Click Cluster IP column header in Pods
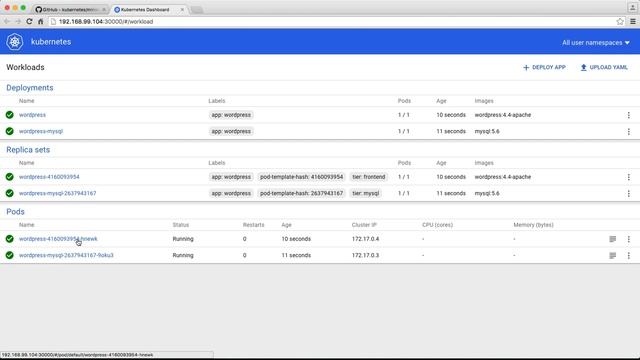This screenshot has width=640, height=360. [x=364, y=225]
